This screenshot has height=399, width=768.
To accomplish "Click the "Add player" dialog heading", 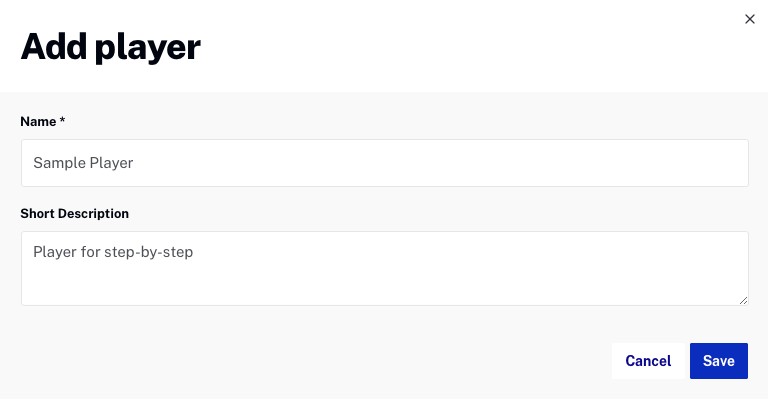I will click(111, 47).
